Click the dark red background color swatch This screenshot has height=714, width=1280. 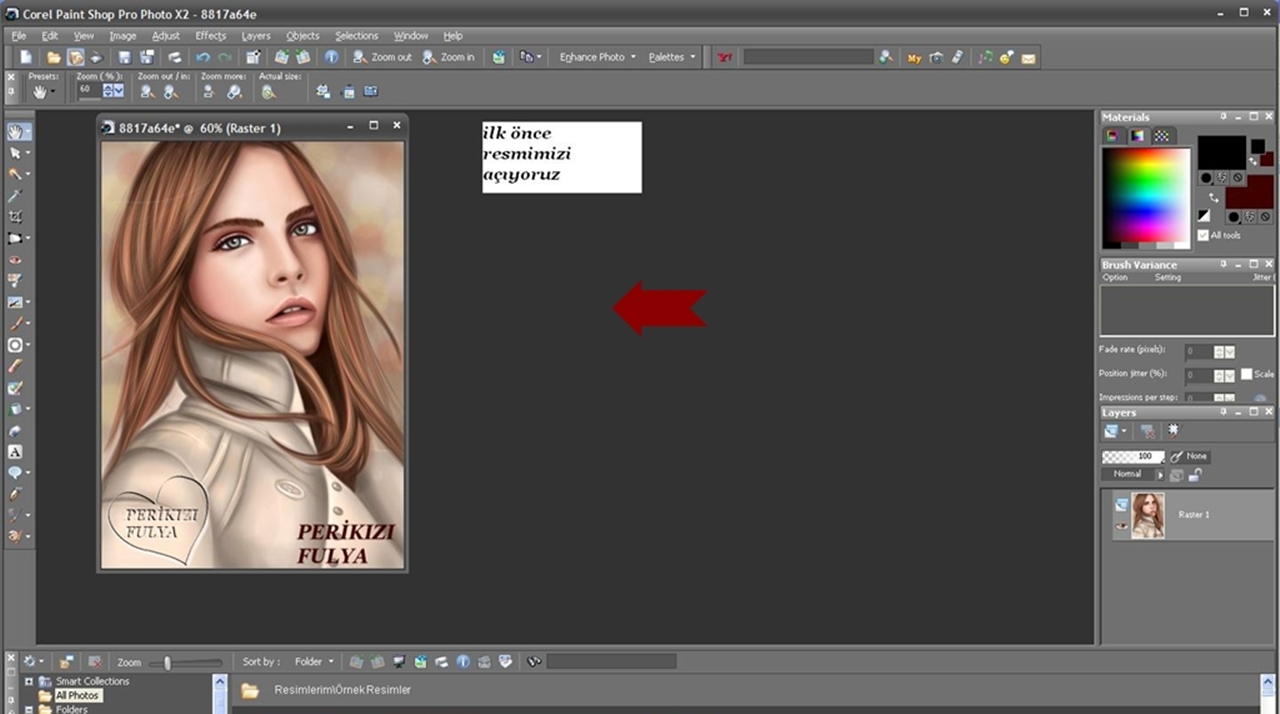tap(1249, 192)
